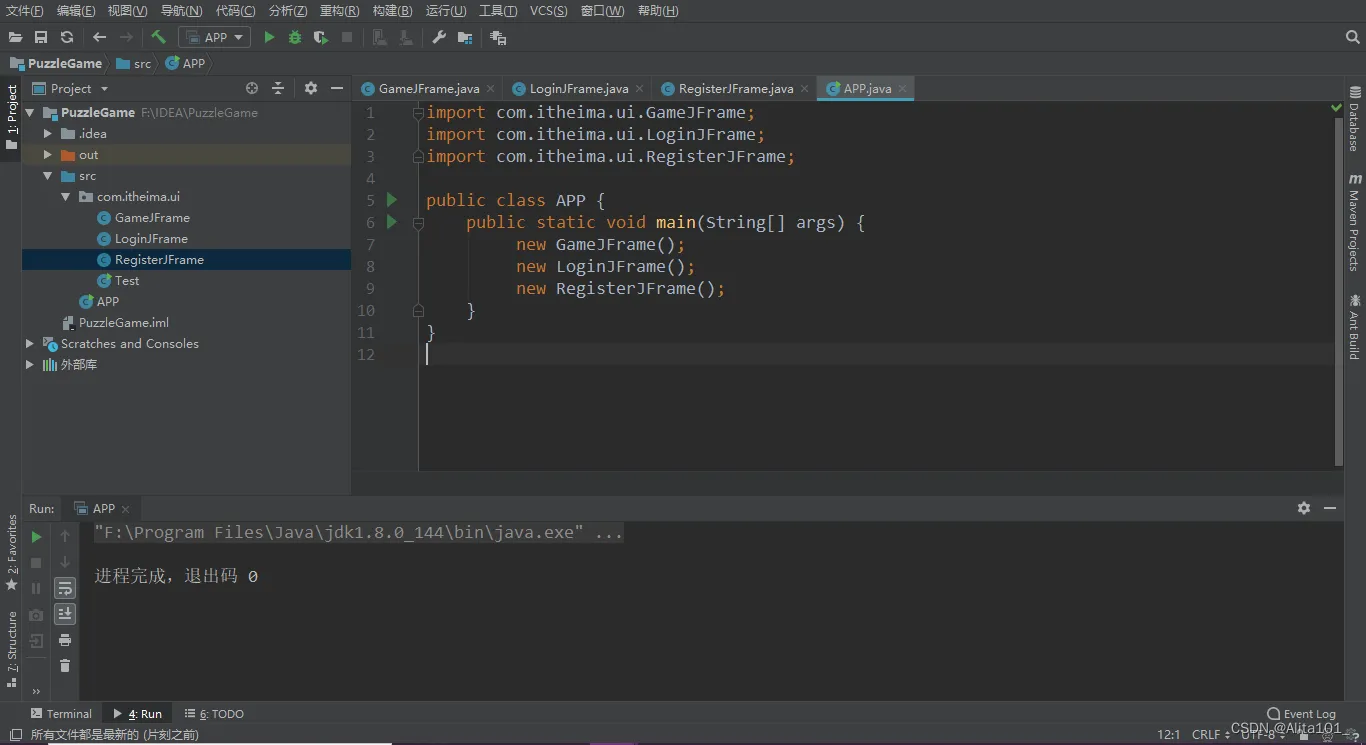Open the 文件(F) menu
Image resolution: width=1366 pixels, height=745 pixels.
pos(25,11)
